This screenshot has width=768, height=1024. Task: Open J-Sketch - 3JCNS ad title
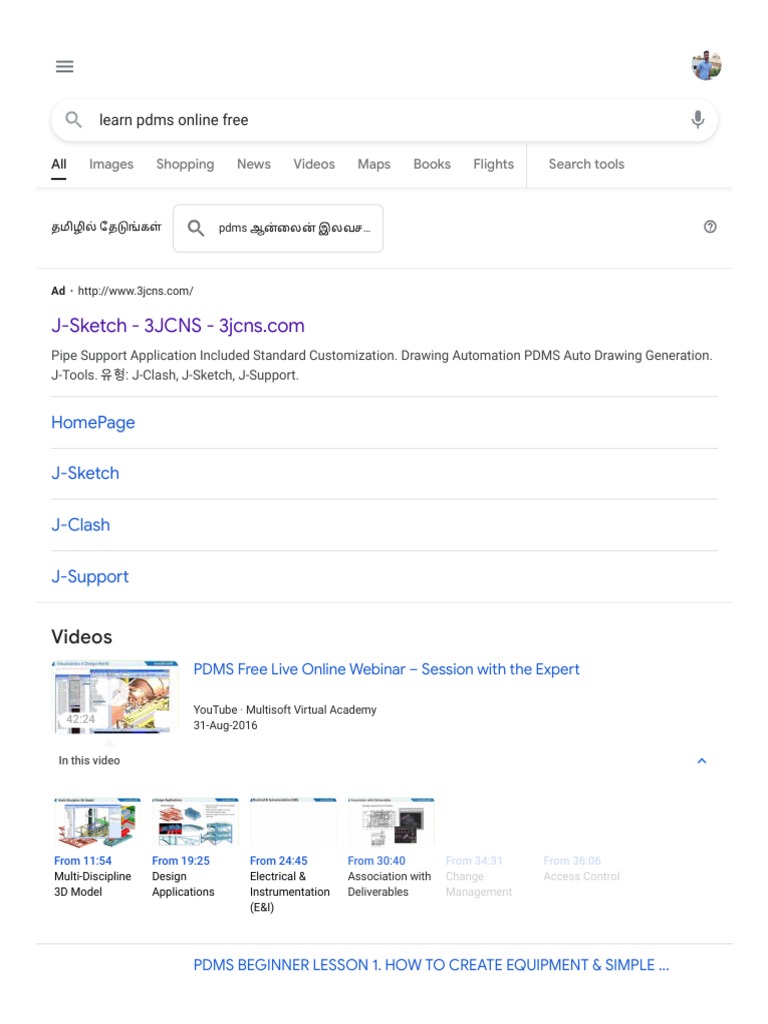click(178, 325)
